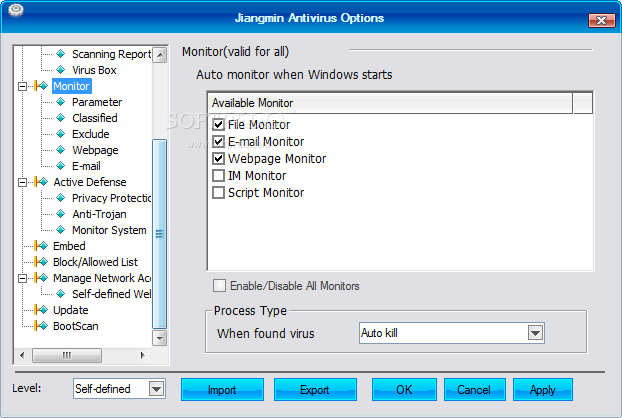
Task: Click the Import button
Action: tap(223, 389)
